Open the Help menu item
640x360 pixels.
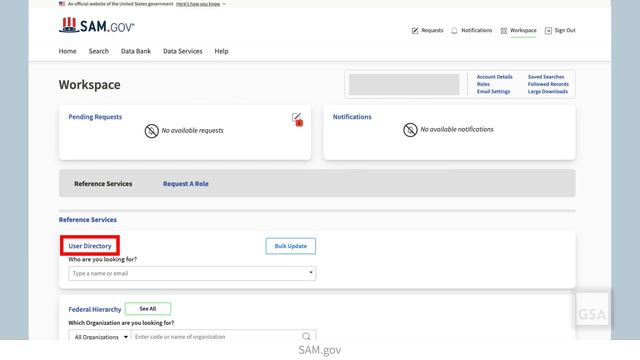(x=221, y=51)
